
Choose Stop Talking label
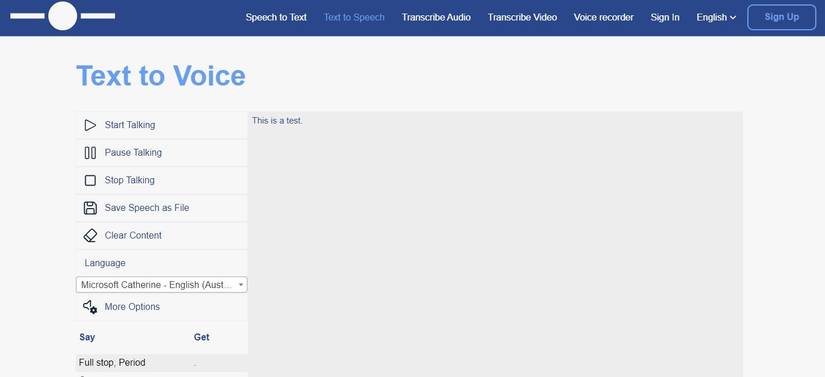pos(129,180)
